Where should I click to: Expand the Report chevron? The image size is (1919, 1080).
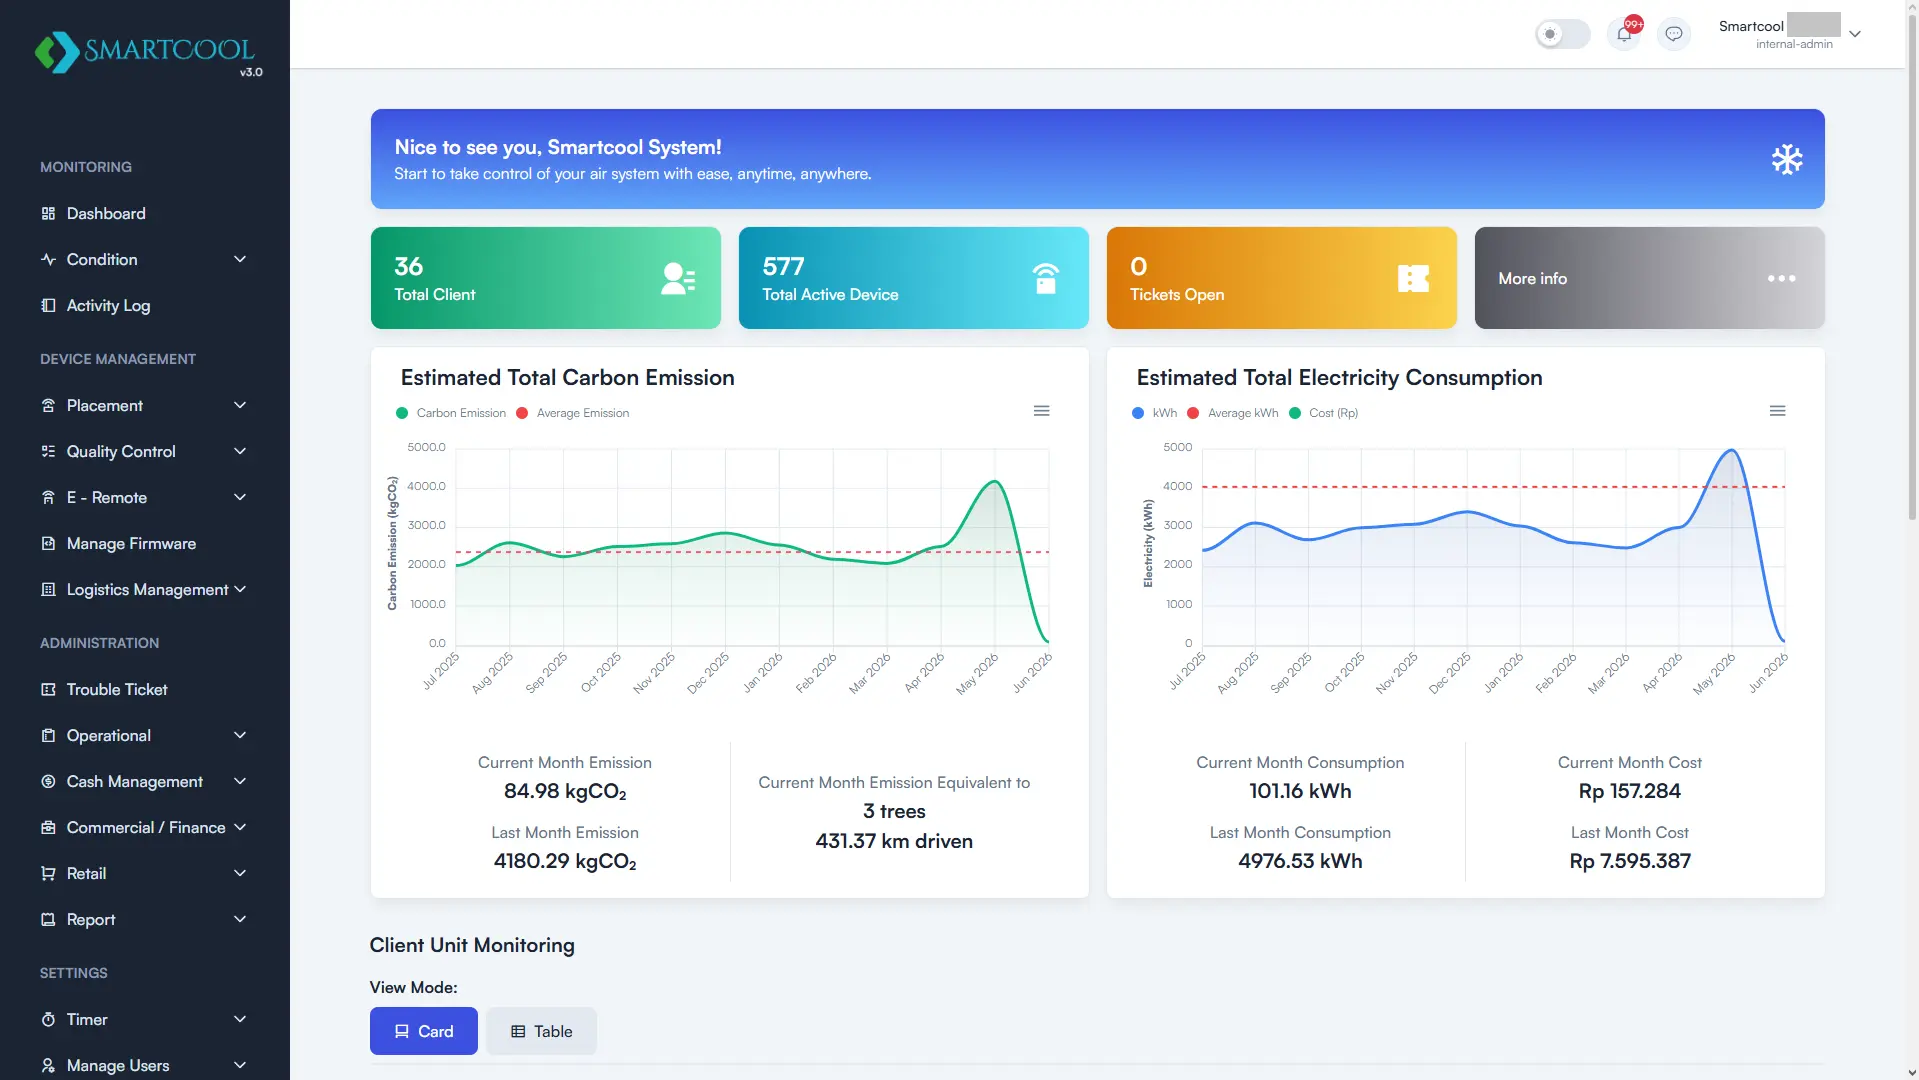(240, 920)
